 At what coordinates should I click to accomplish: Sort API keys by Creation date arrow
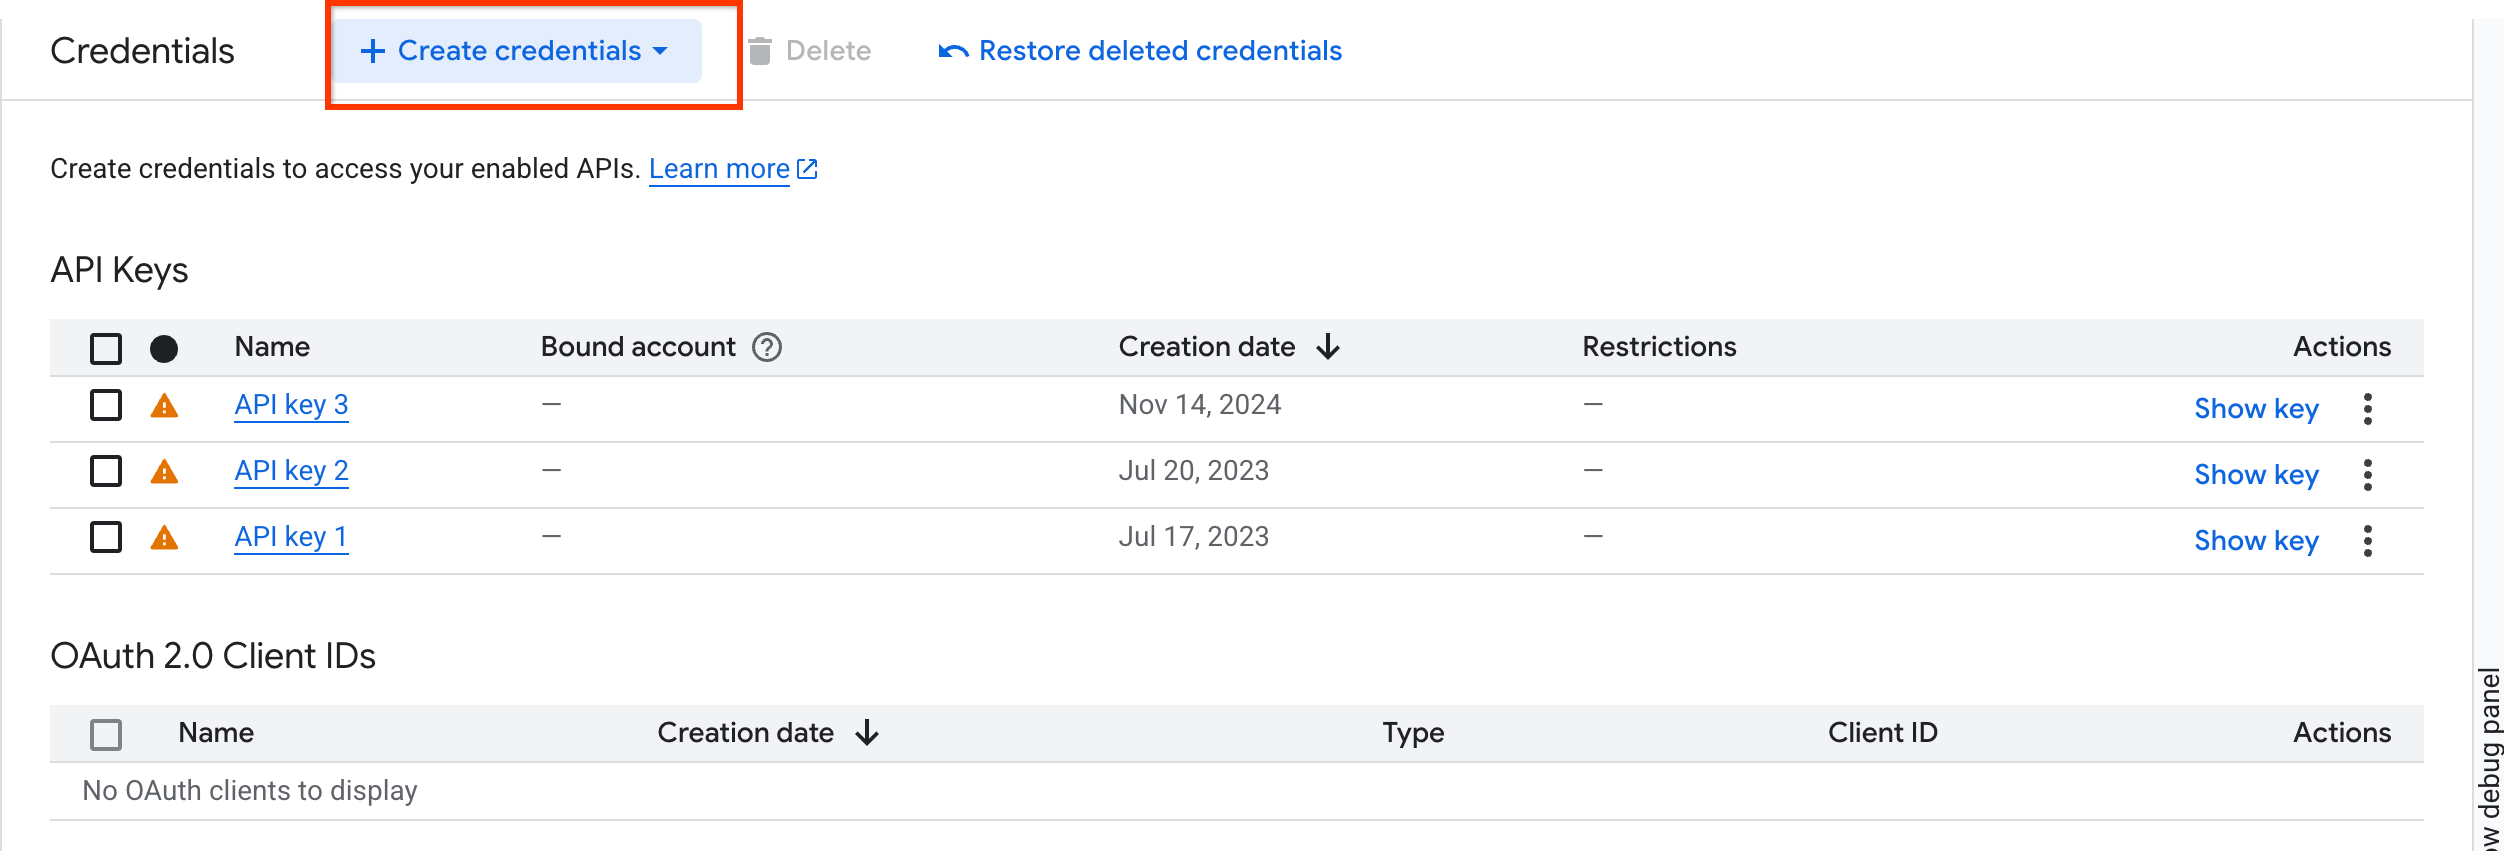[x=1328, y=347]
